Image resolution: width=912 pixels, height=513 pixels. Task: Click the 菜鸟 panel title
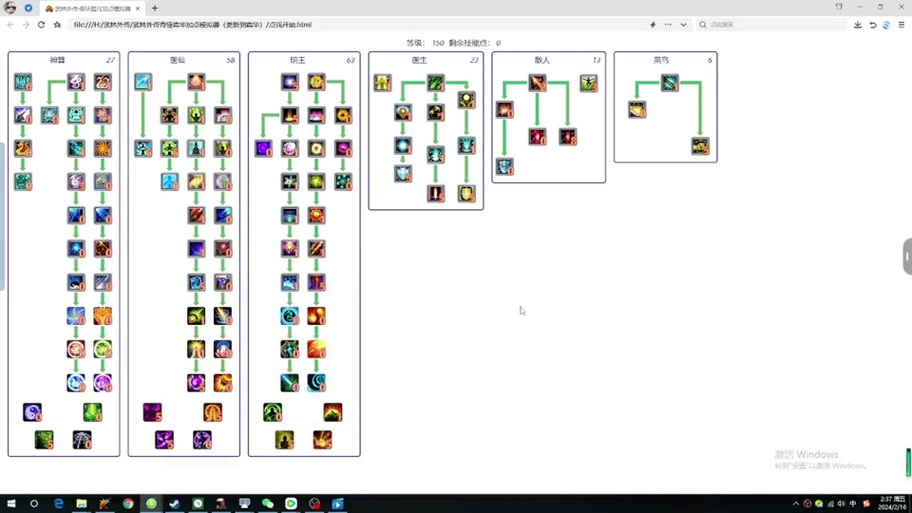661,60
